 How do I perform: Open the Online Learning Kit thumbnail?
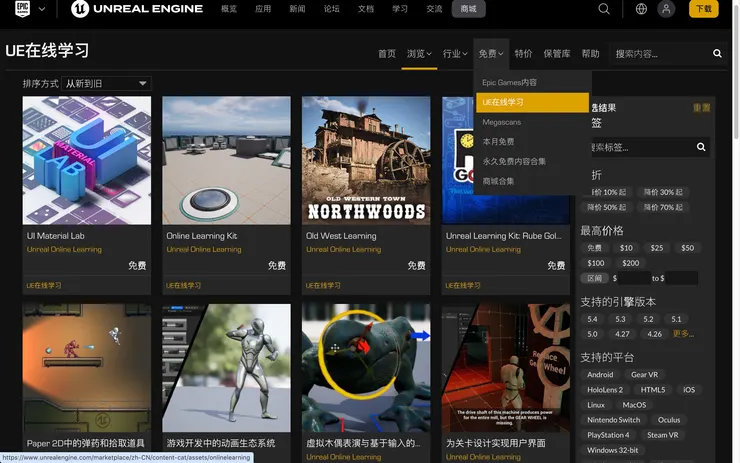tap(227, 160)
